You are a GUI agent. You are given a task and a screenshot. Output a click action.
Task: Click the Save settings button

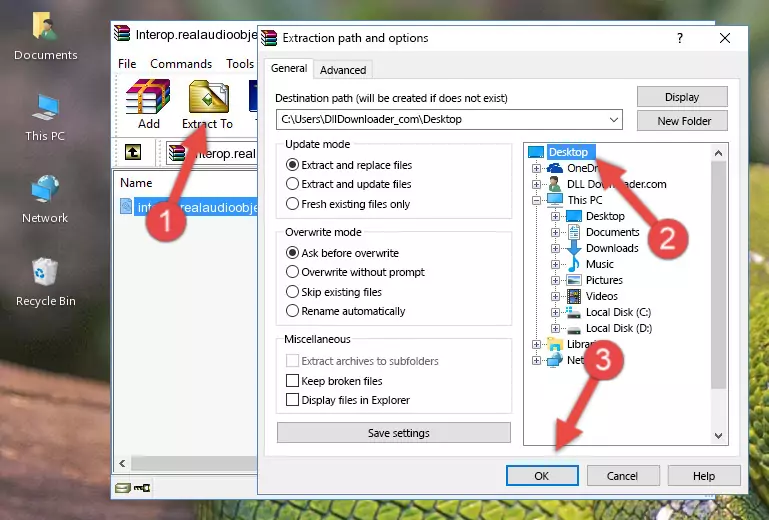[394, 433]
